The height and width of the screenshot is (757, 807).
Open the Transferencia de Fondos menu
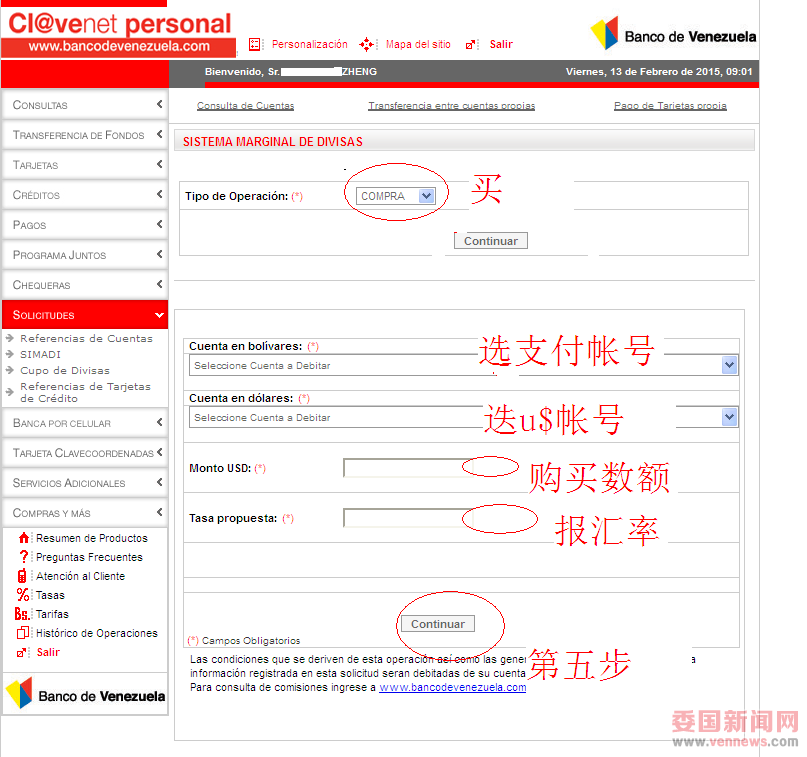[x=85, y=135]
